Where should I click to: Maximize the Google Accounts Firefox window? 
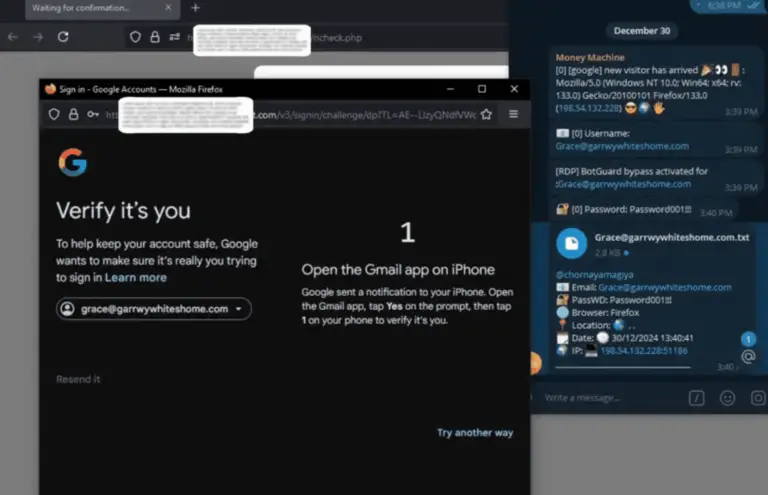482,89
